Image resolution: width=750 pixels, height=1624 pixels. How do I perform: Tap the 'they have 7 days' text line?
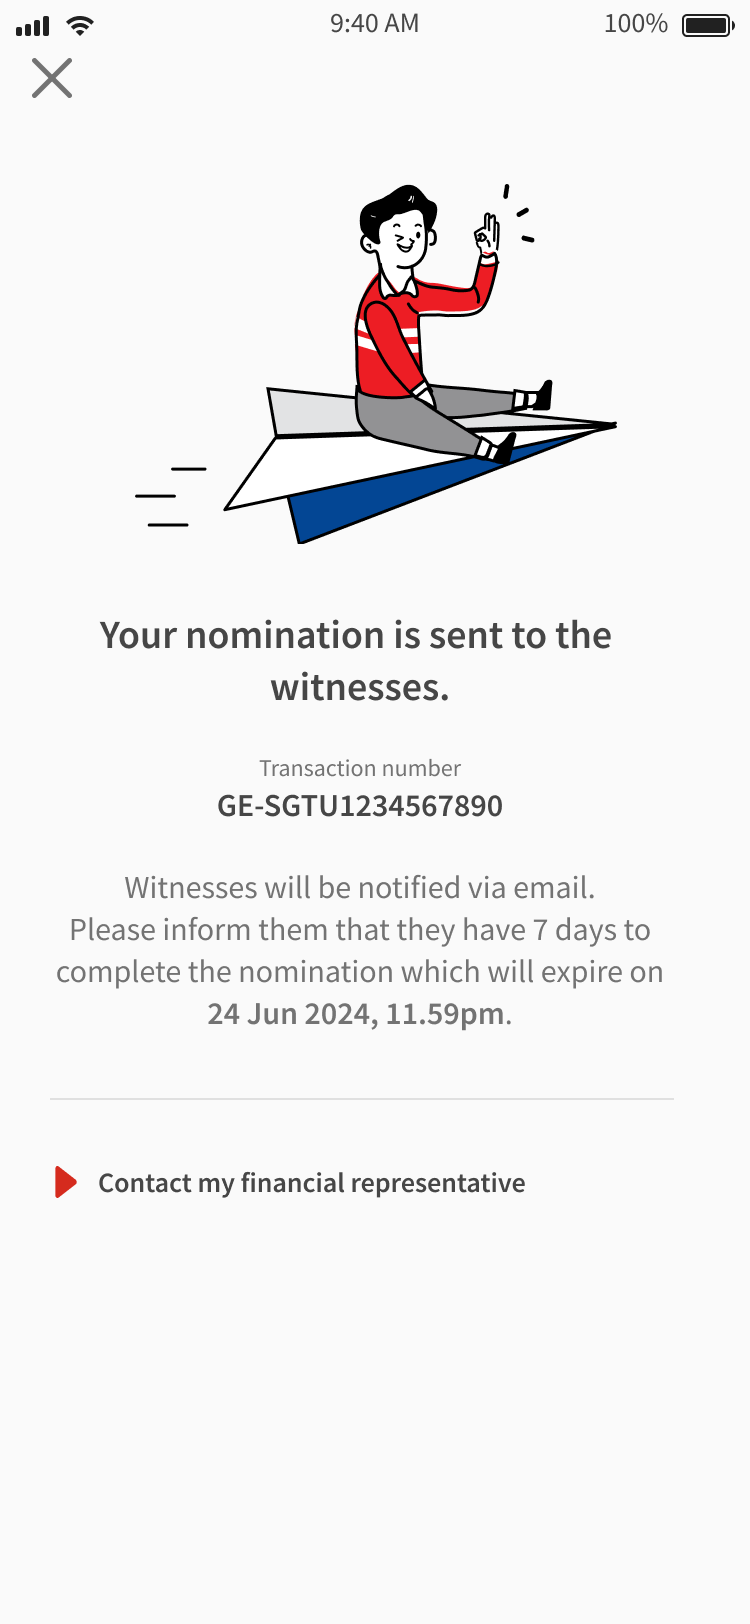(360, 930)
